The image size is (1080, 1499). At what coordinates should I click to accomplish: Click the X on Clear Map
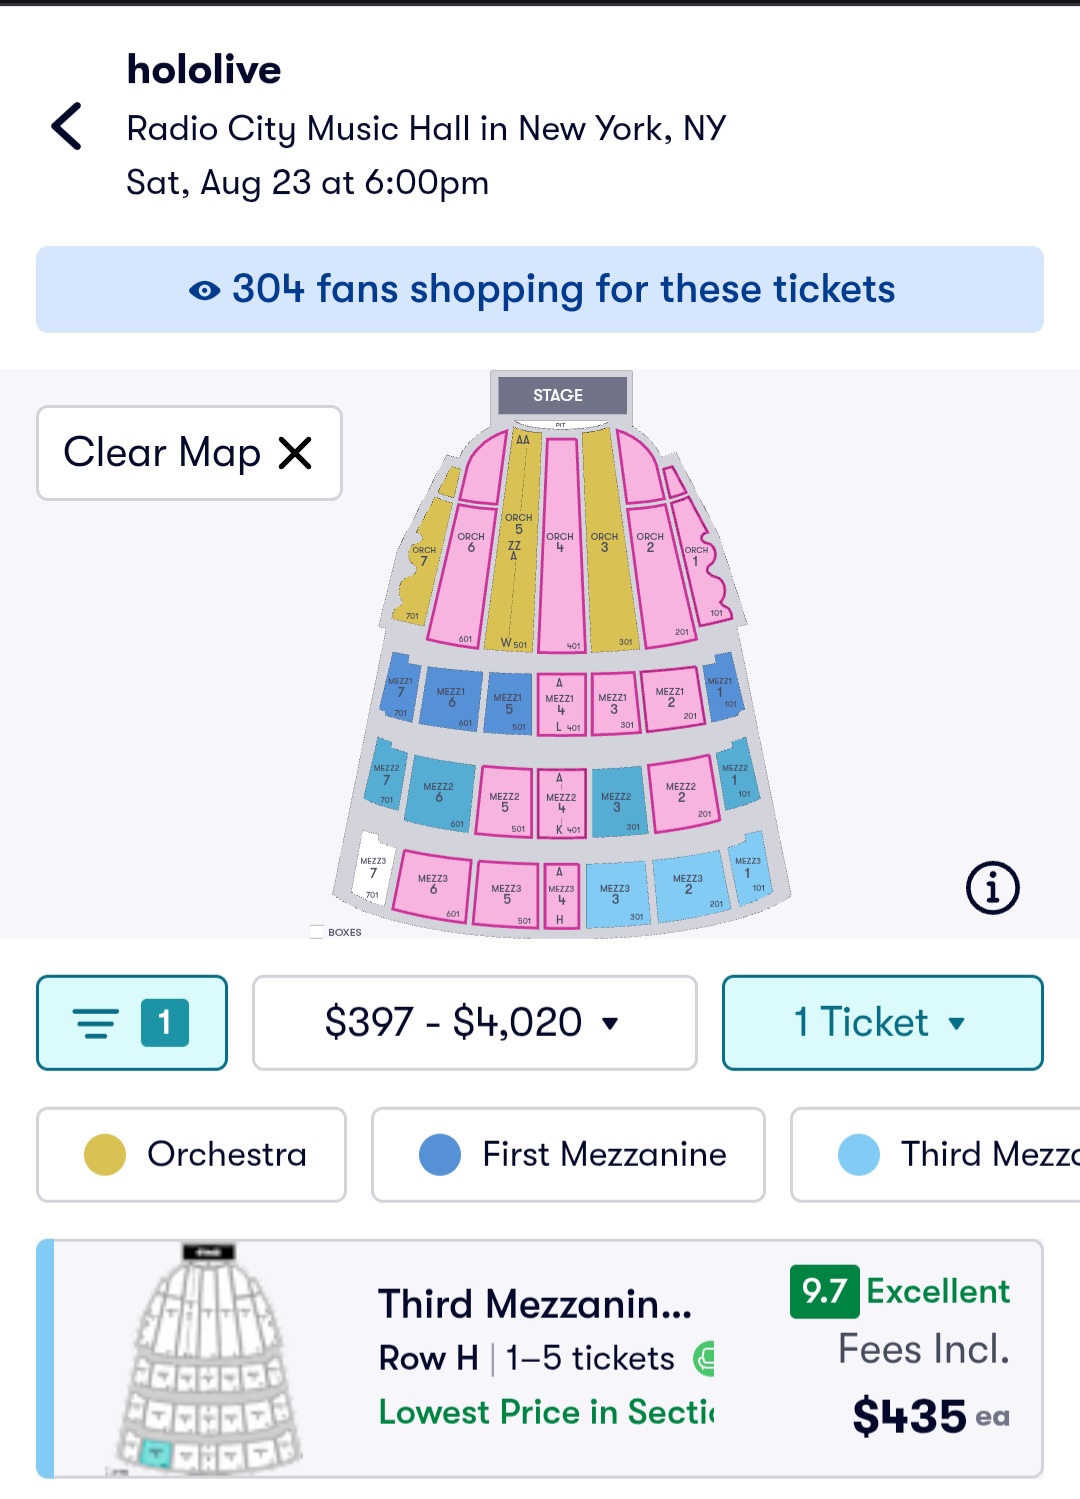click(295, 453)
